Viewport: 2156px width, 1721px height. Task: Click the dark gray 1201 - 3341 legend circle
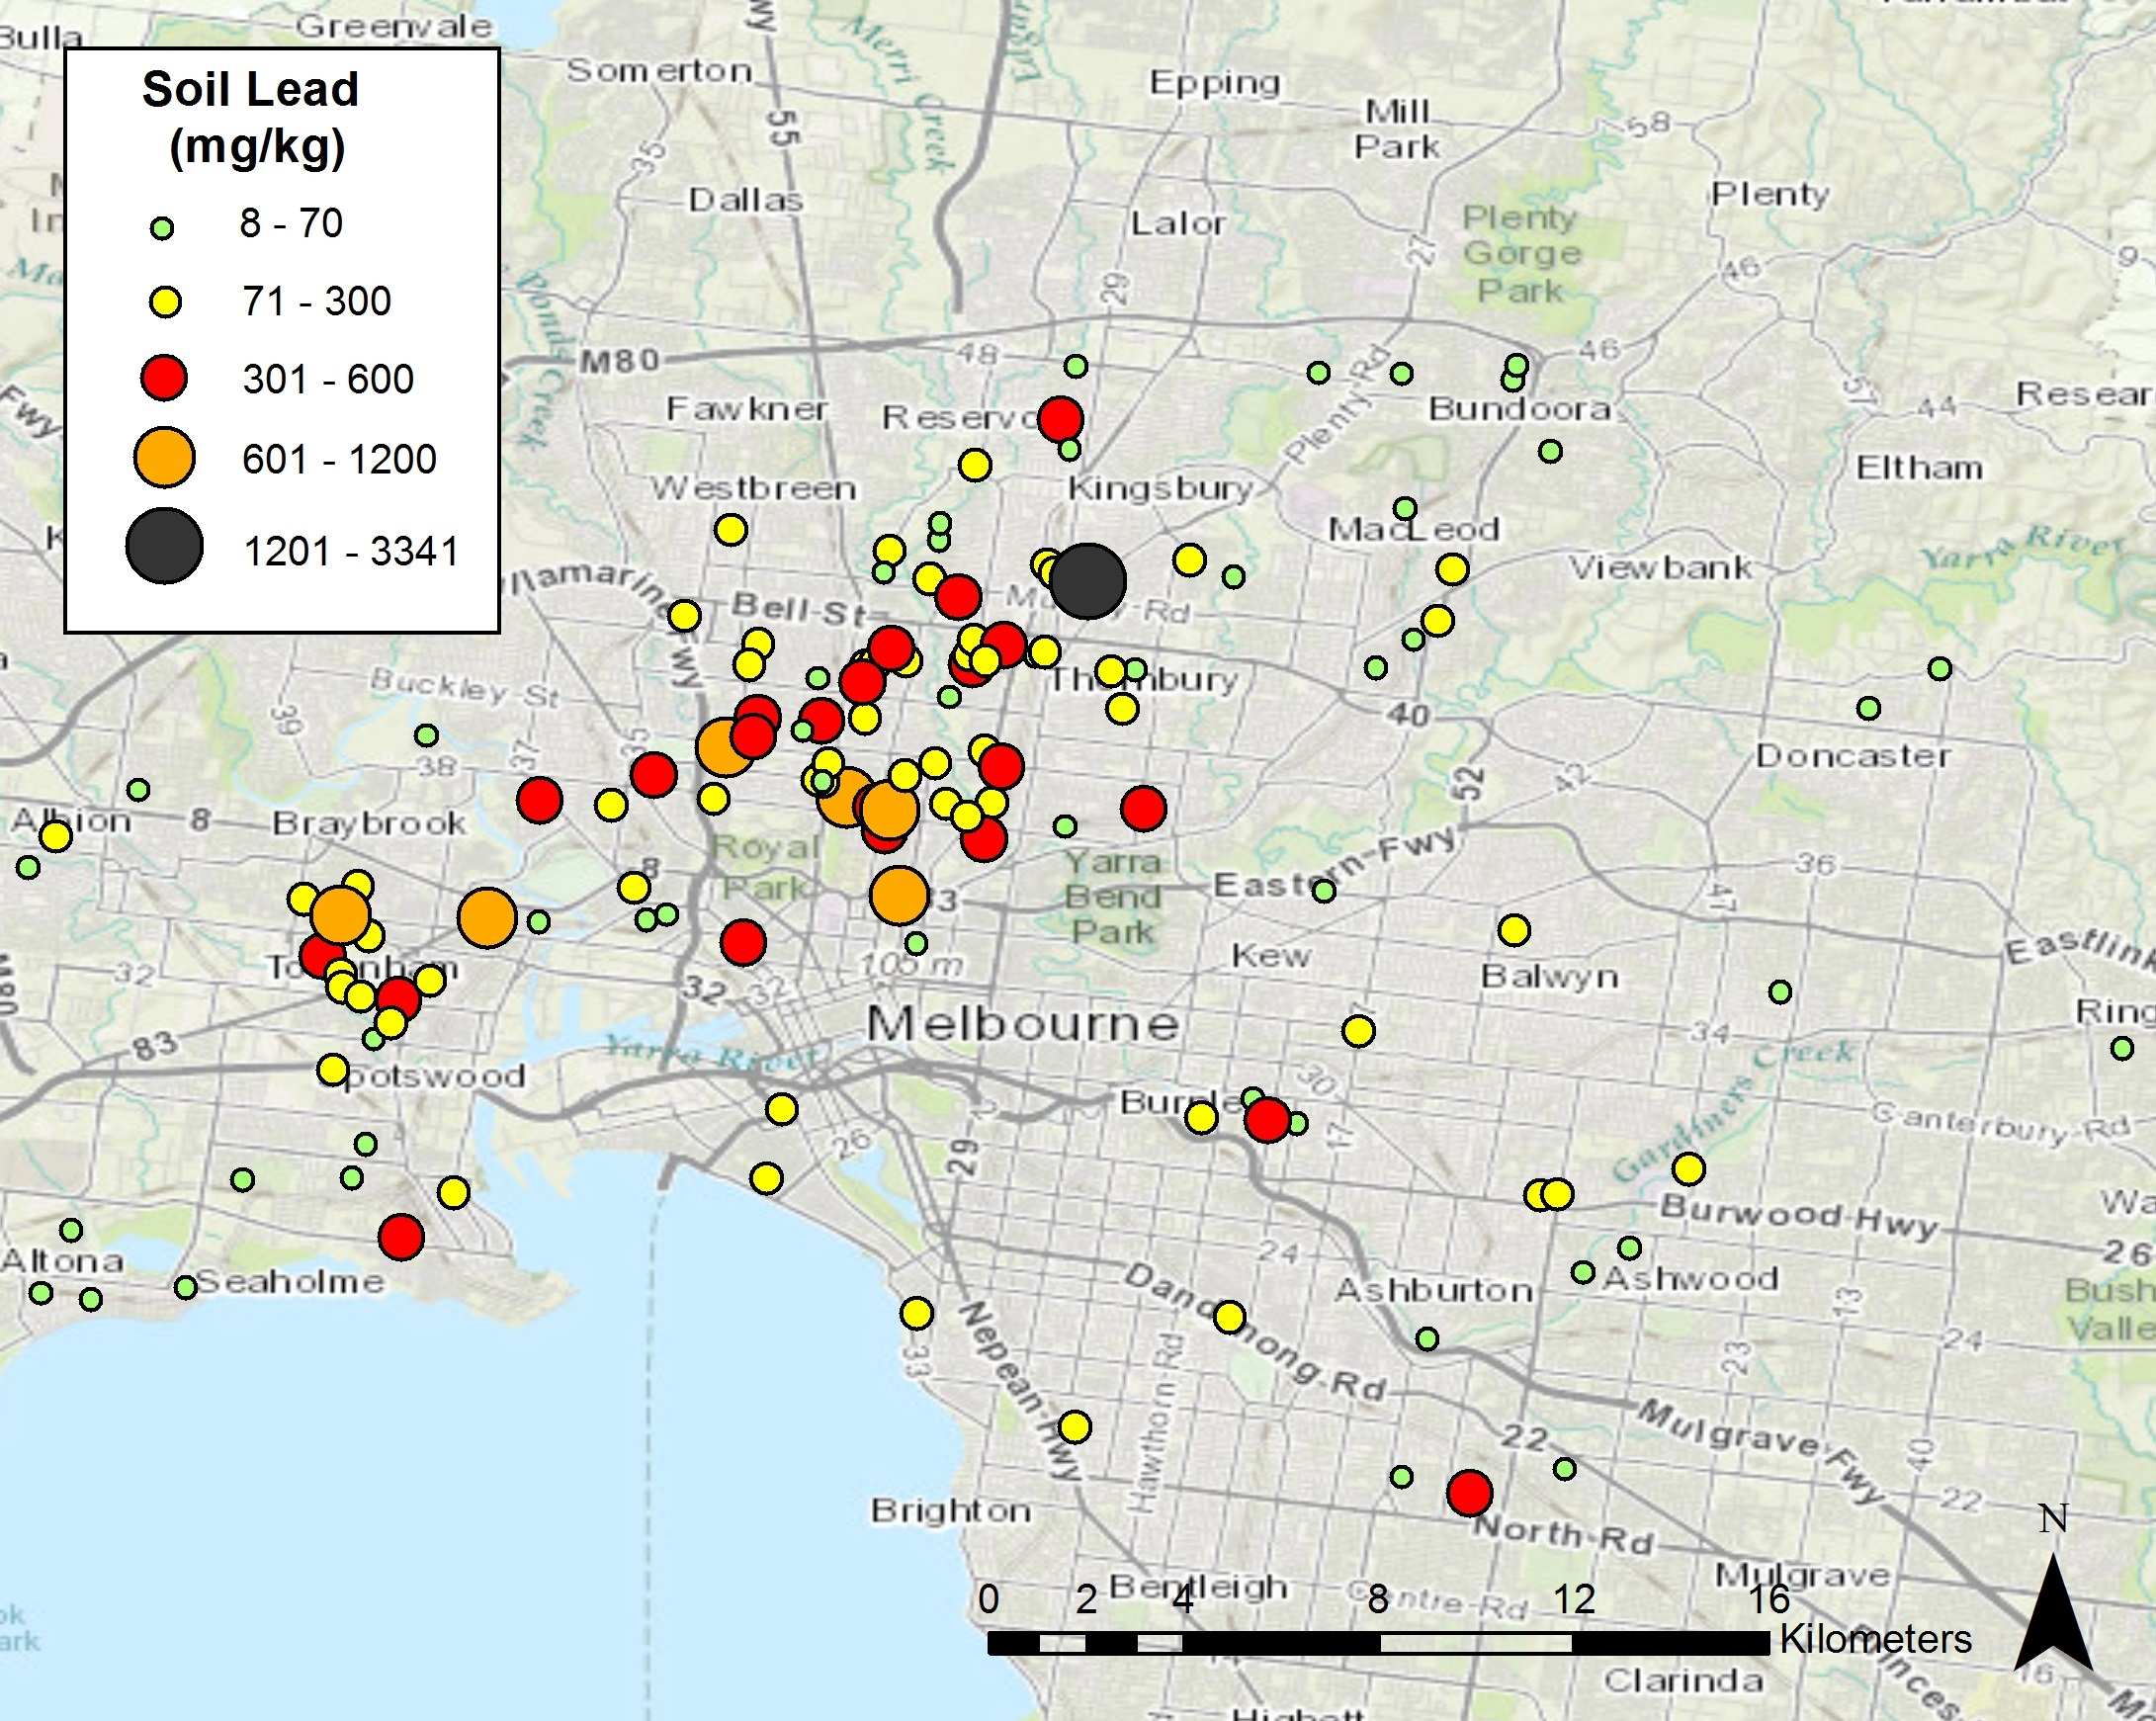(164, 546)
